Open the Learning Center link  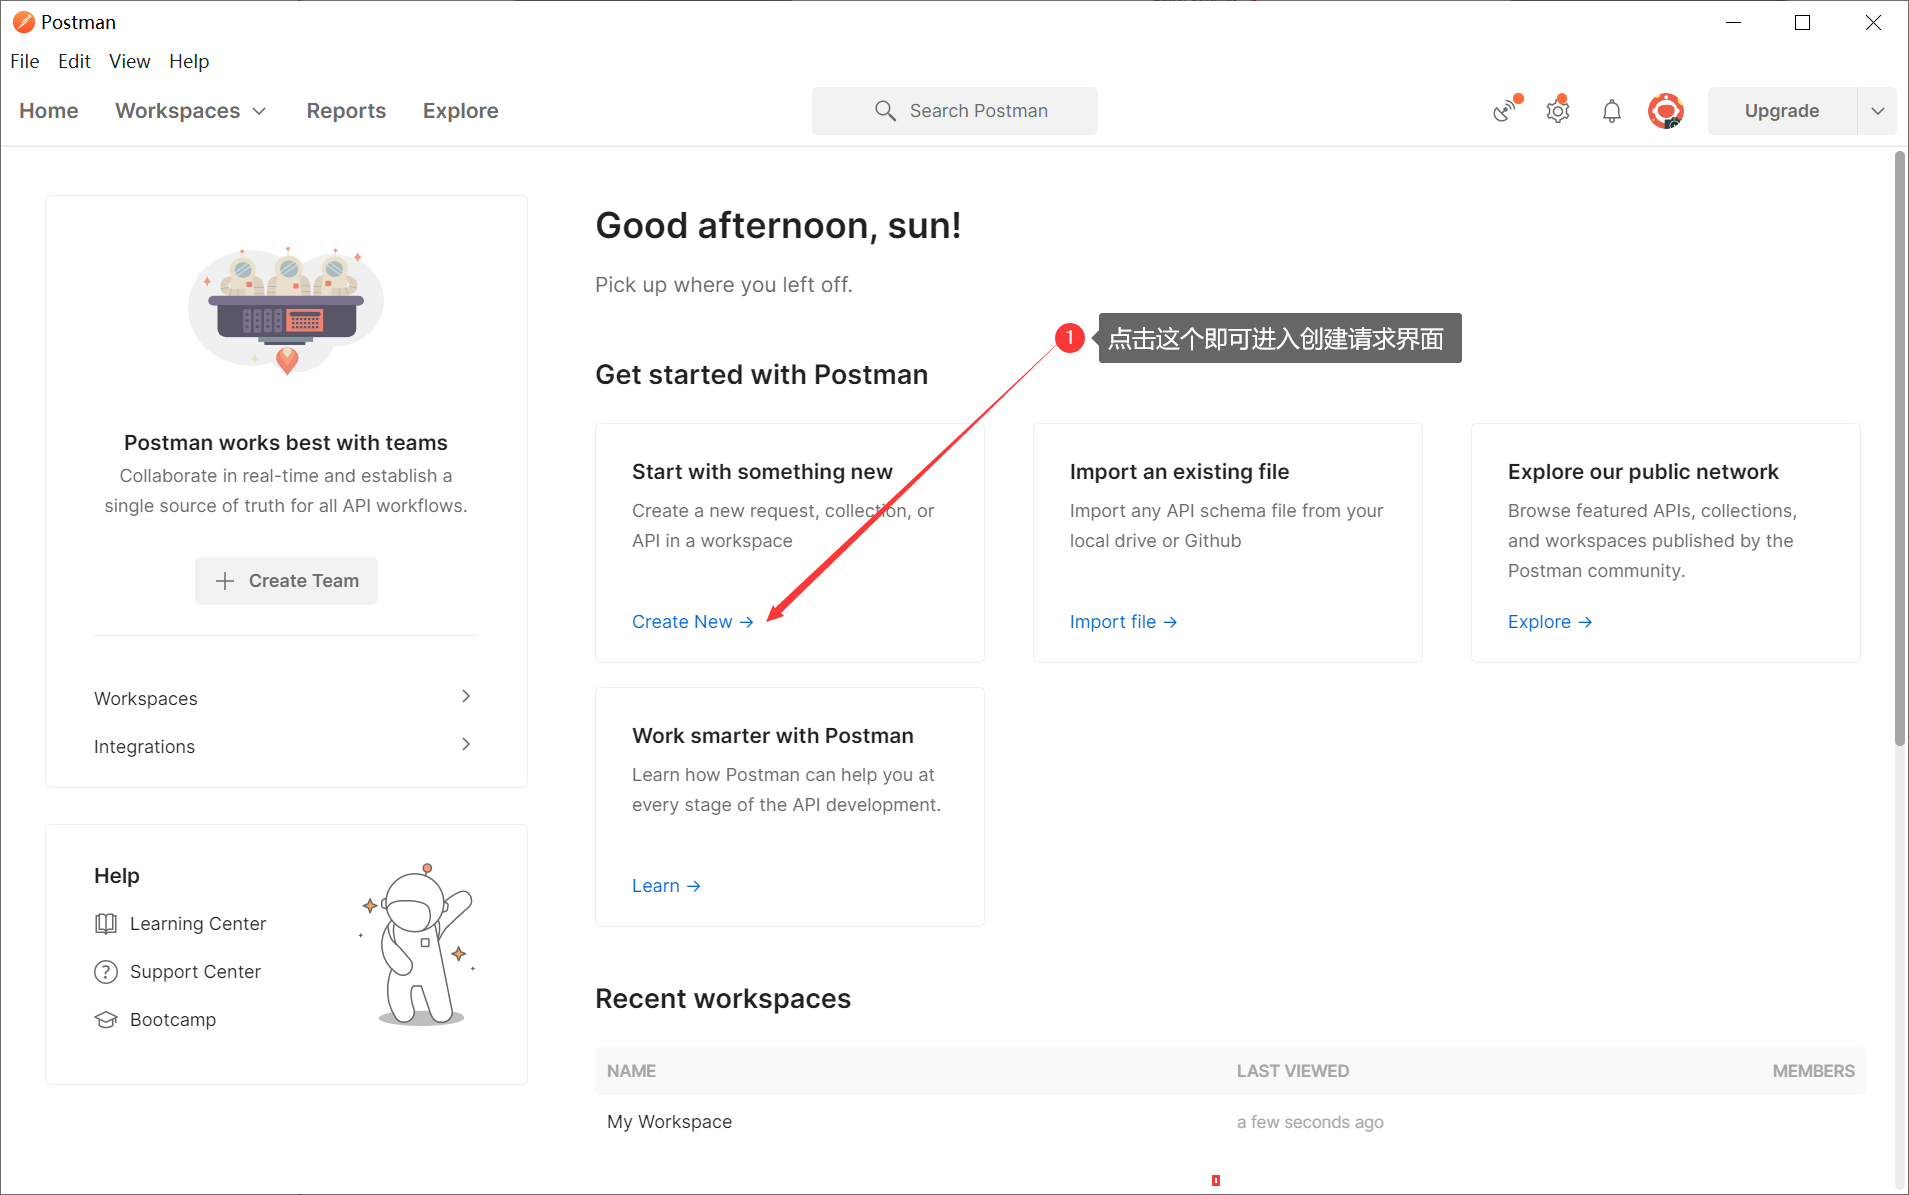tap(198, 924)
